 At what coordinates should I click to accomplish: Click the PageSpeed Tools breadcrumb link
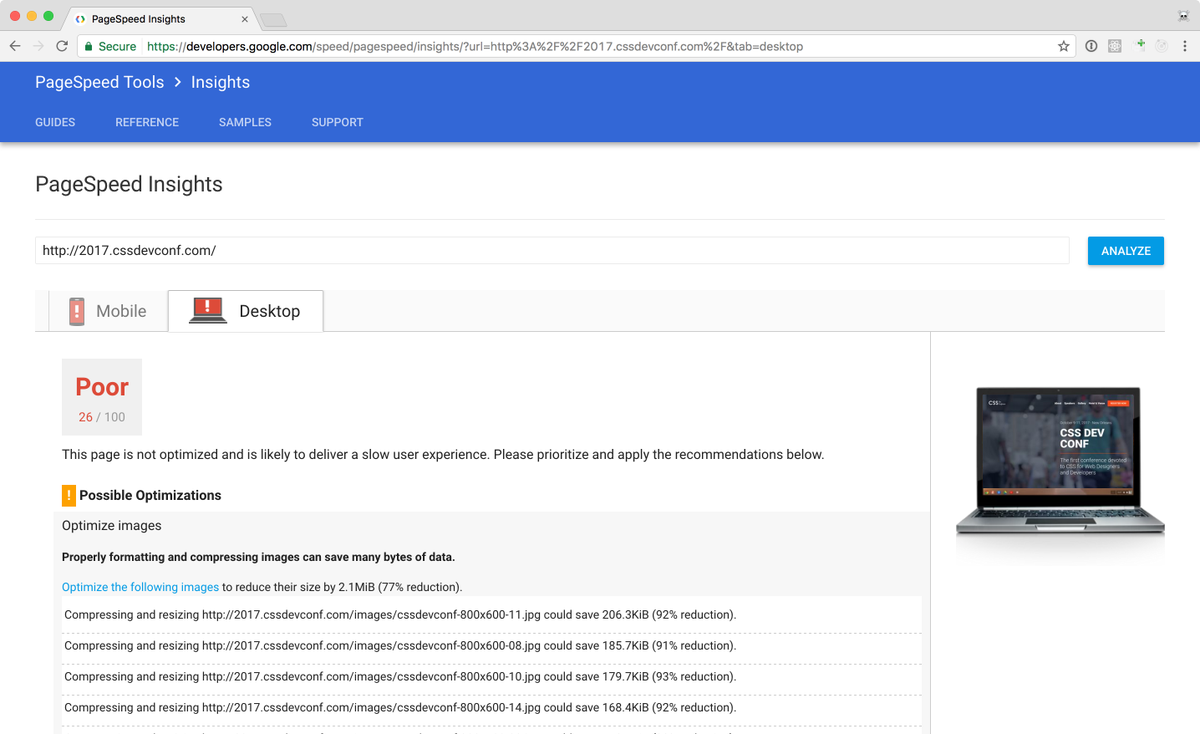tap(99, 82)
